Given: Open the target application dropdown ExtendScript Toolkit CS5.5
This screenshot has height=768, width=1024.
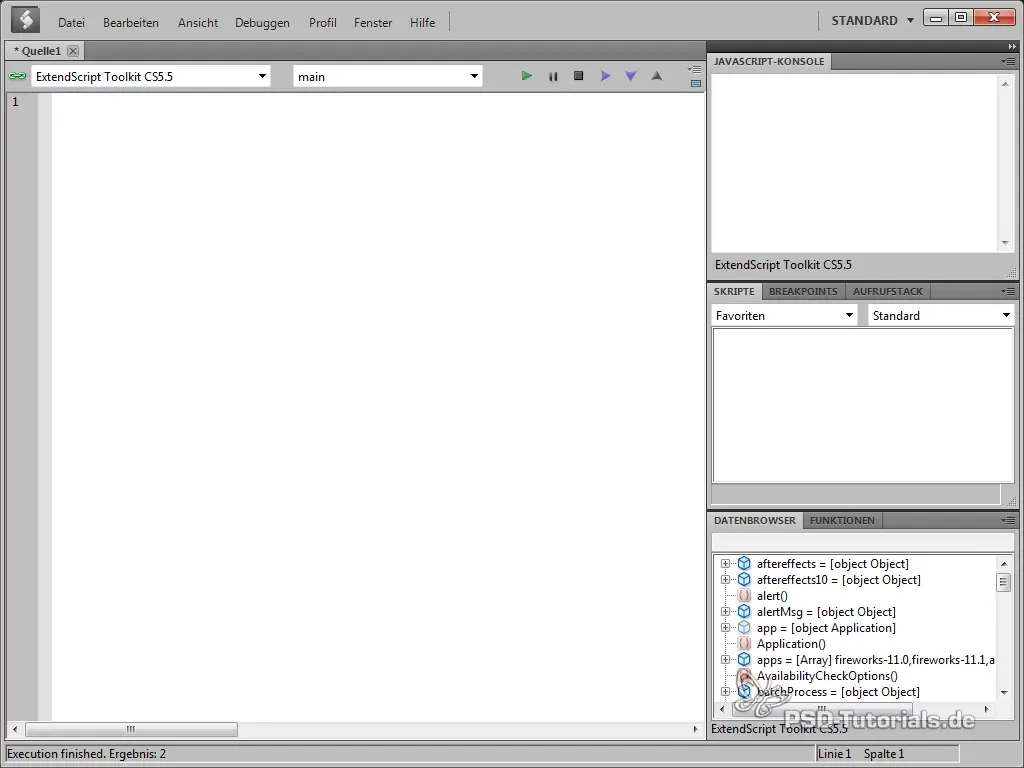Looking at the screenshot, I should click(x=151, y=76).
